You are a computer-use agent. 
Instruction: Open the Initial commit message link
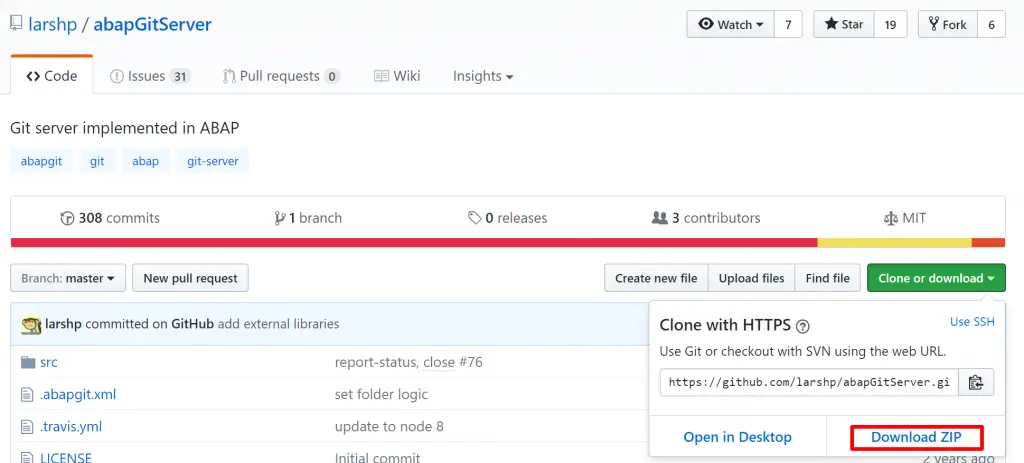point(377,458)
